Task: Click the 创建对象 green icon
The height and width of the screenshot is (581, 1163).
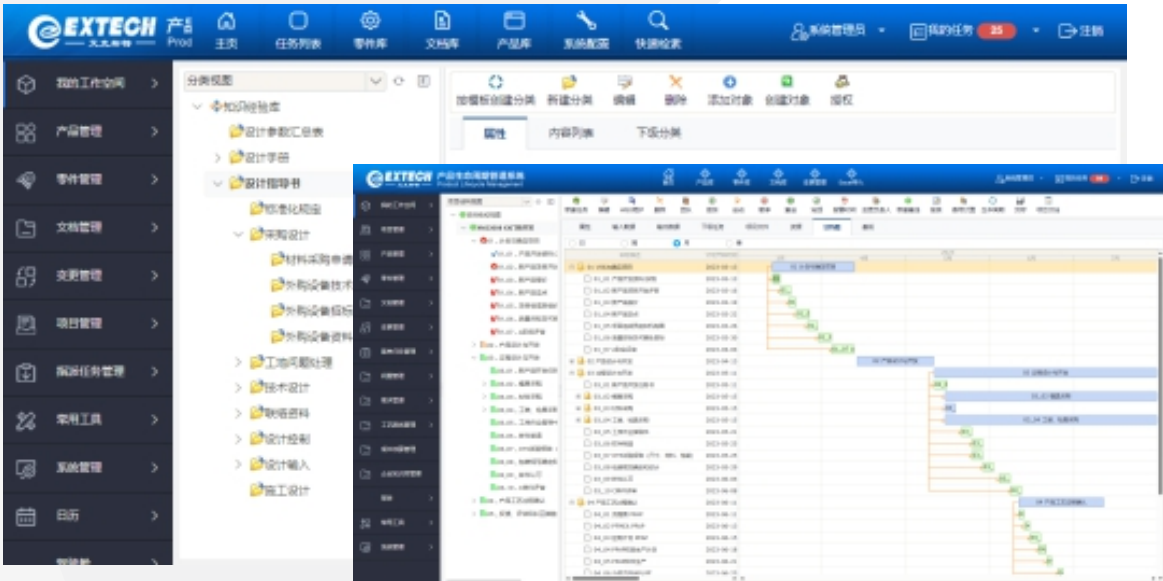Action: tap(786, 83)
